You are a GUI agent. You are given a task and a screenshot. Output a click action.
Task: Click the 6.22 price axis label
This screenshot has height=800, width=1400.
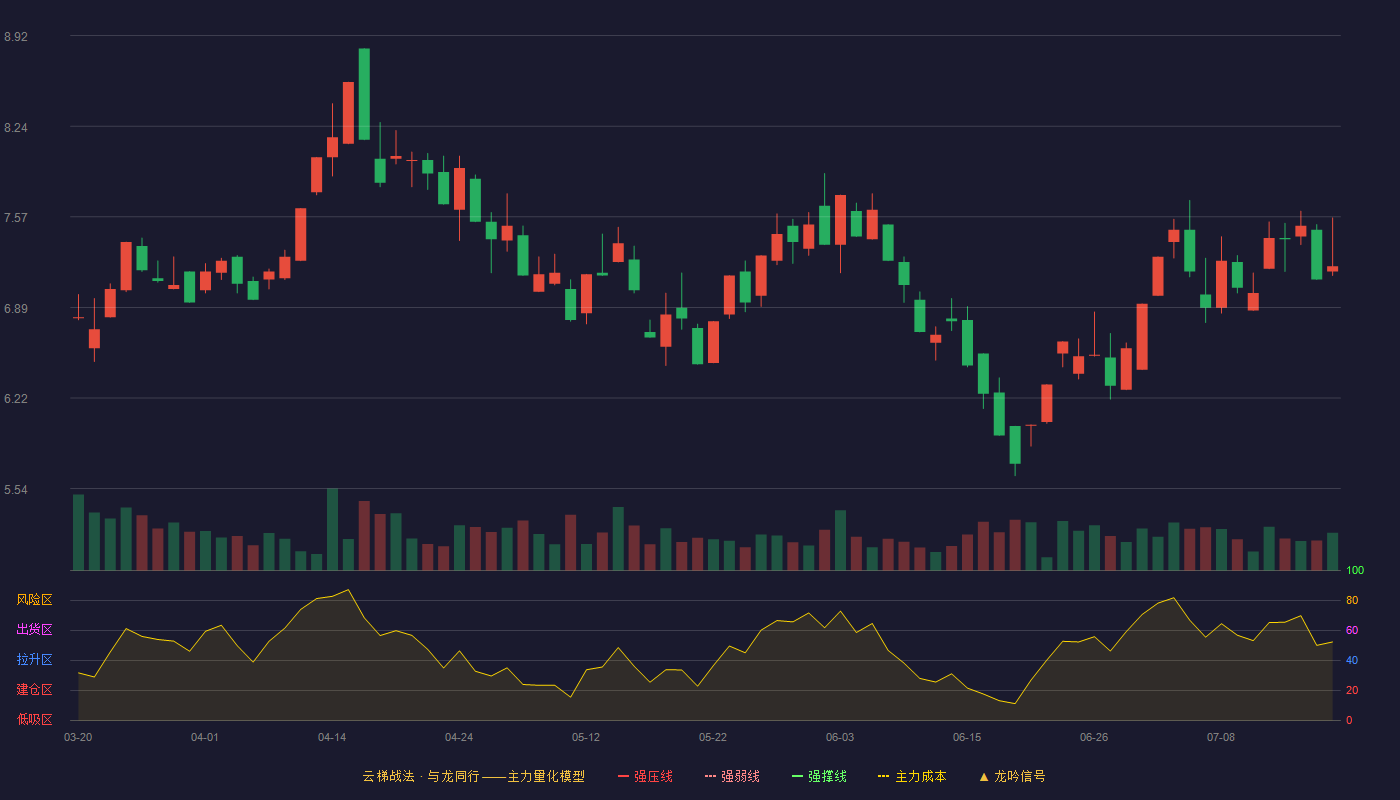(x=16, y=399)
